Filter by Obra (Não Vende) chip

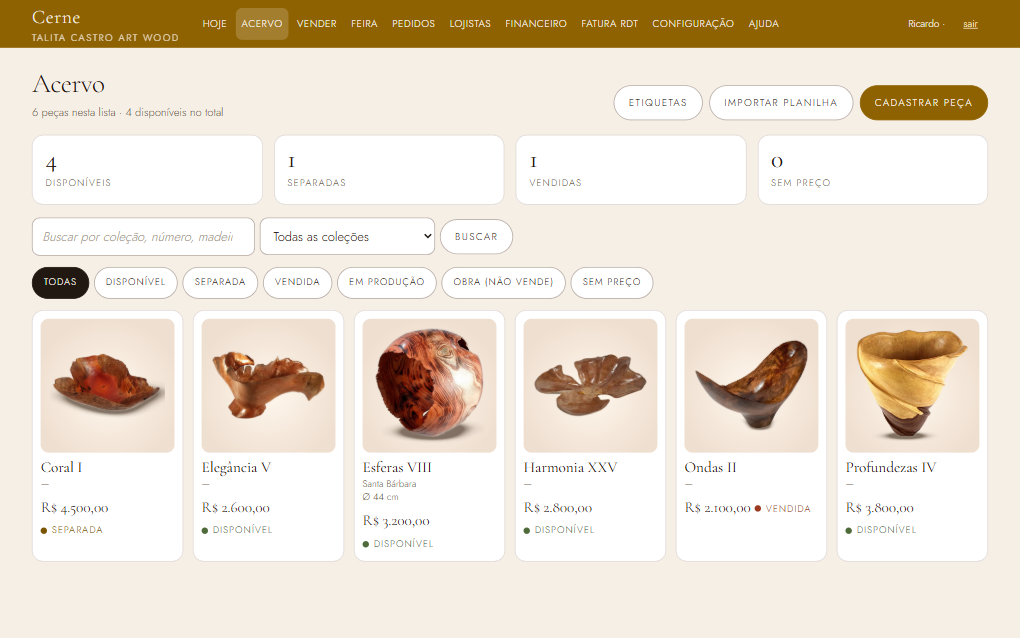click(x=503, y=282)
